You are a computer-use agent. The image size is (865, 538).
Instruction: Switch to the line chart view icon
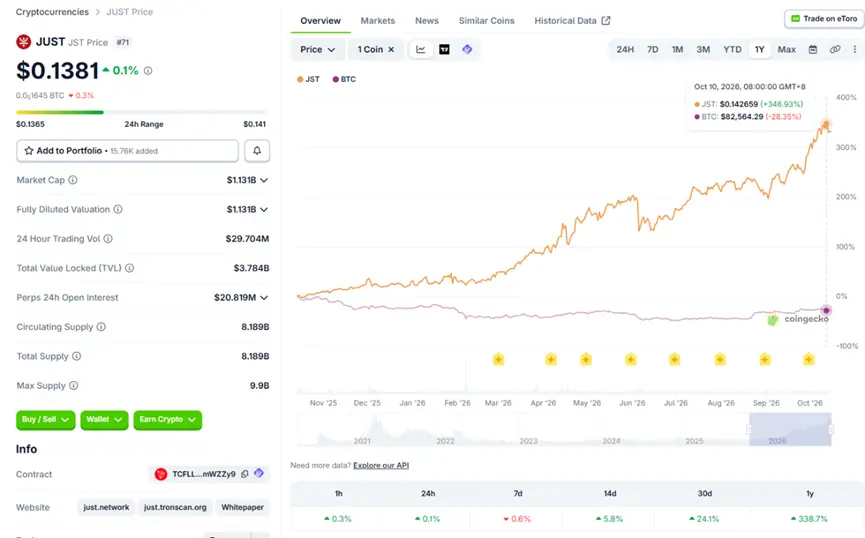point(421,50)
